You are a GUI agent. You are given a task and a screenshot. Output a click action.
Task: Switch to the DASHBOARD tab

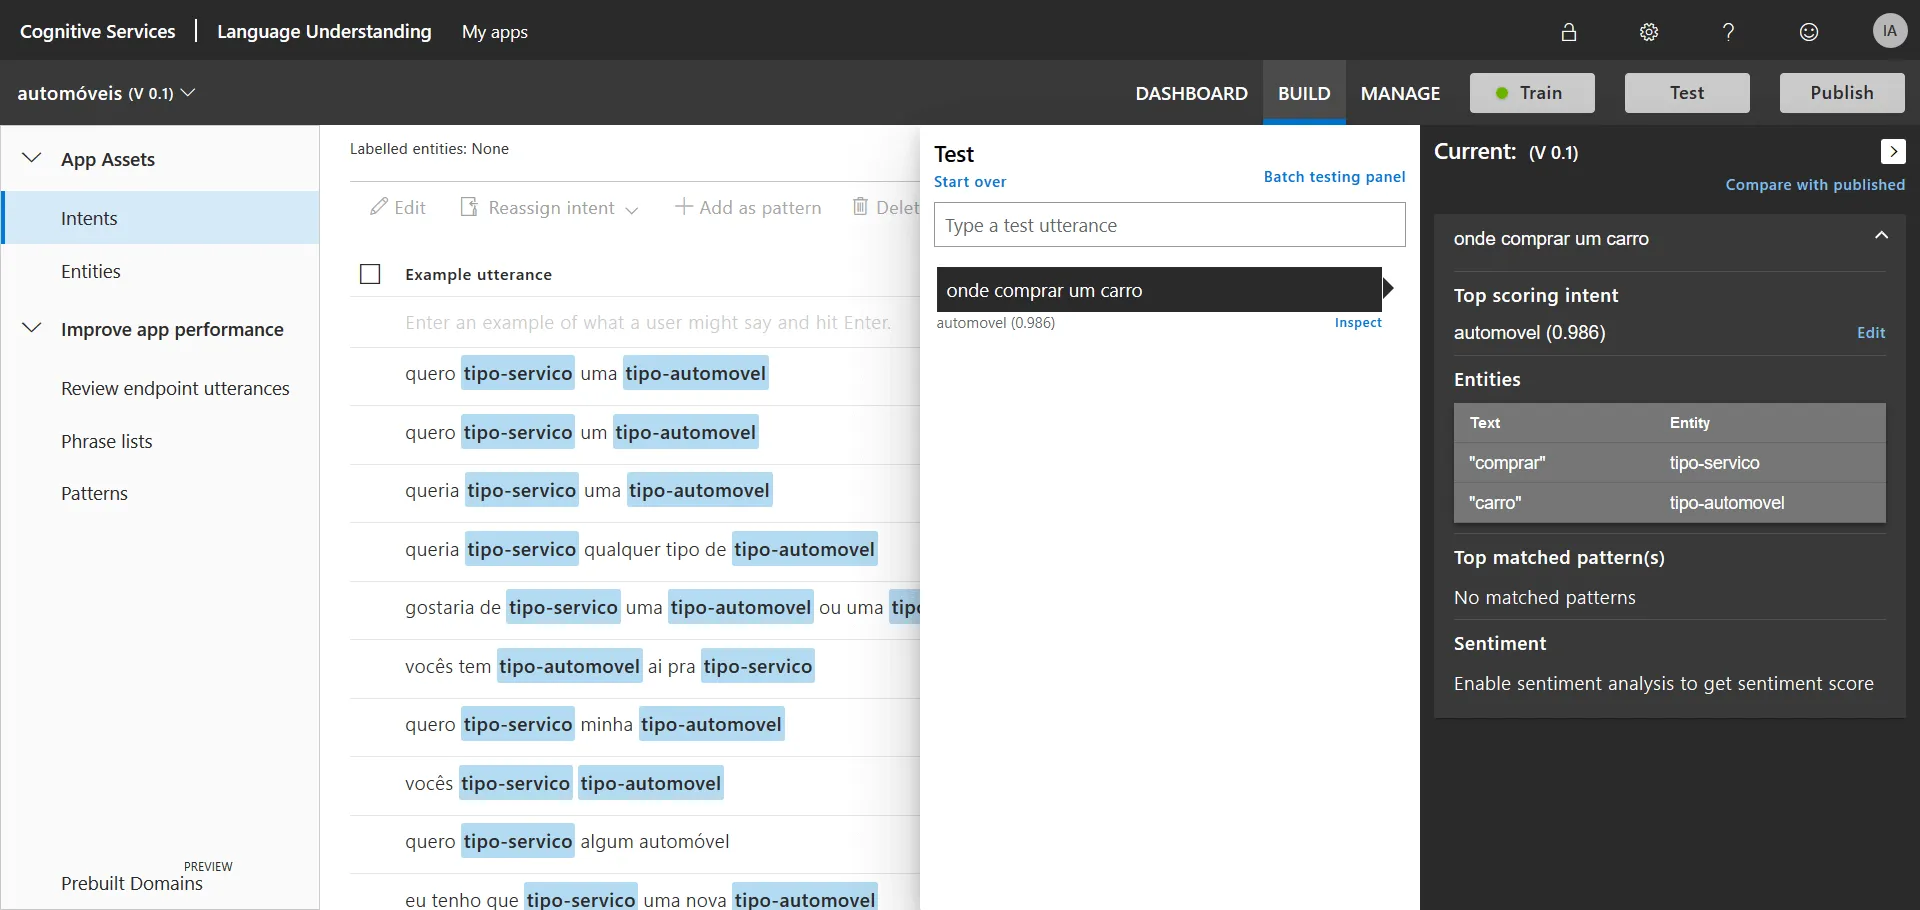(x=1191, y=93)
